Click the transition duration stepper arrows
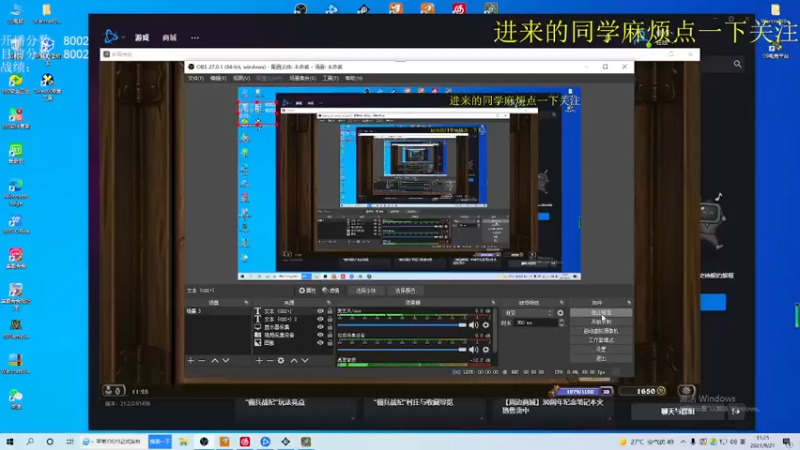800x450 pixels. (562, 323)
